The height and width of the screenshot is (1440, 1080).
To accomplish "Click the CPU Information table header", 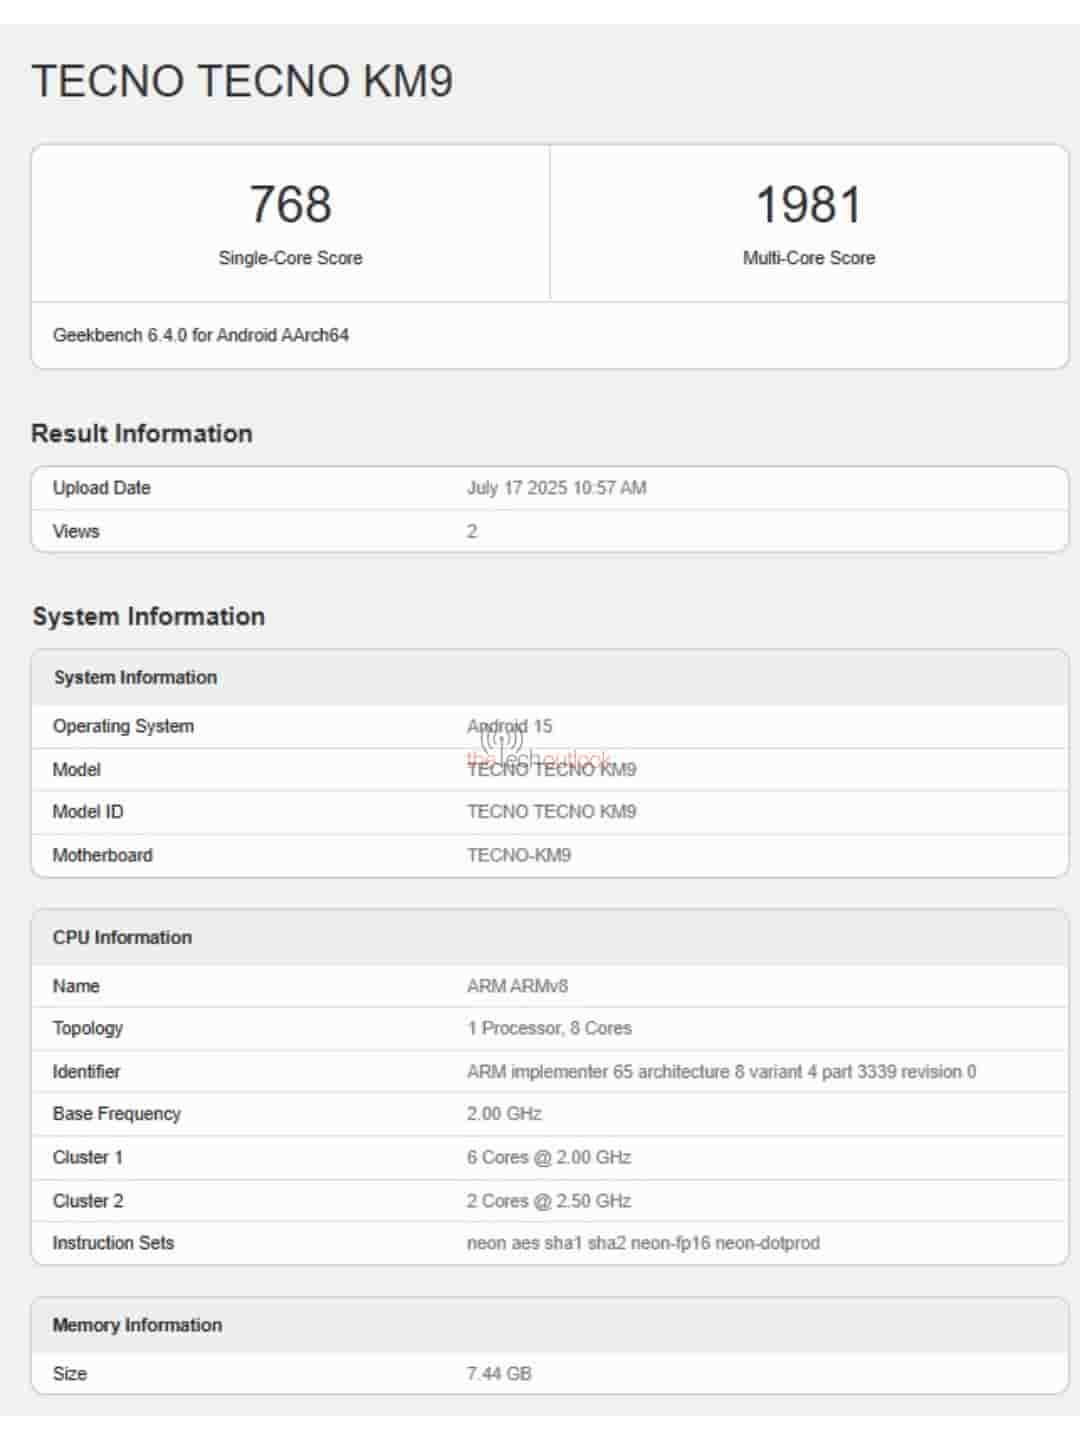I will (122, 937).
